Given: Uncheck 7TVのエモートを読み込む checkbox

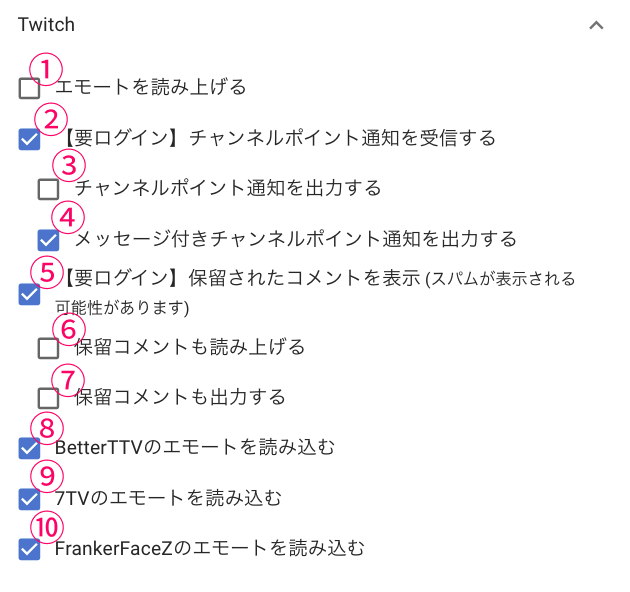Looking at the screenshot, I should click(x=29, y=498).
